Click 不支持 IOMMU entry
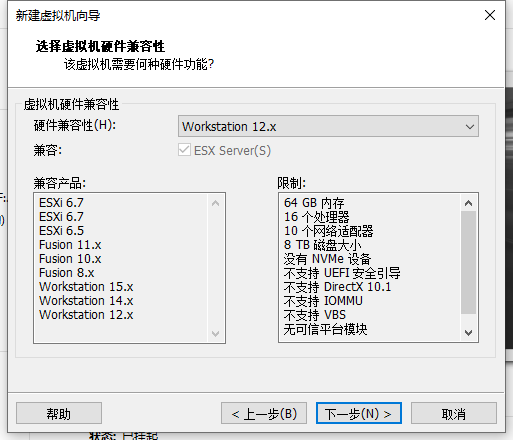The image size is (513, 440). (323, 301)
